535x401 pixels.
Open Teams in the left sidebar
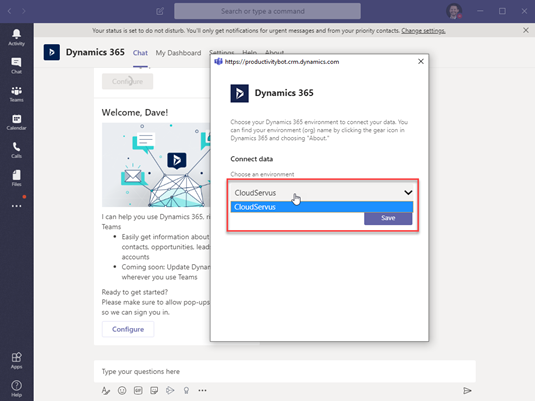[16, 94]
